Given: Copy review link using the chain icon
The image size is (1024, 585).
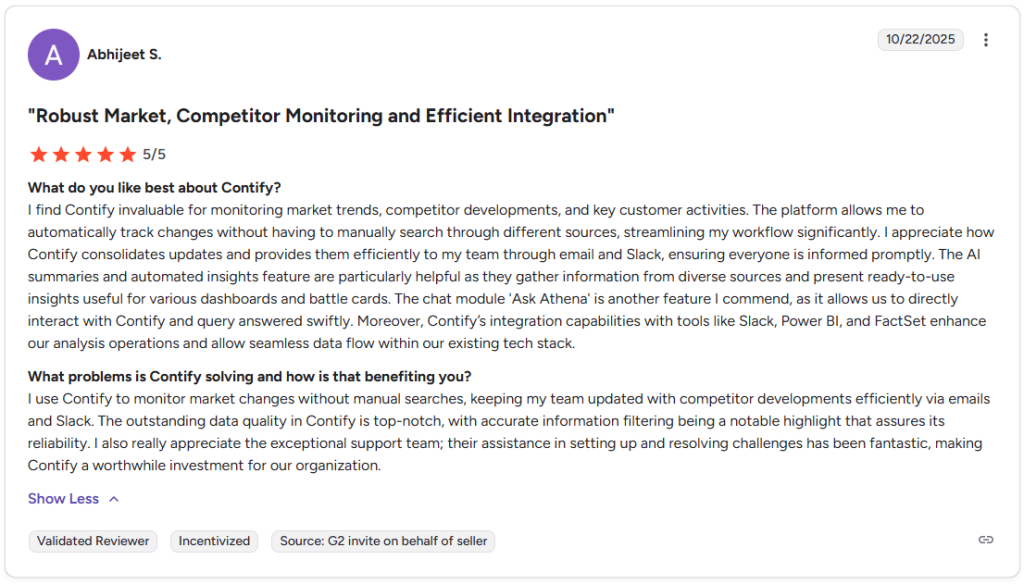Looking at the screenshot, I should point(986,540).
